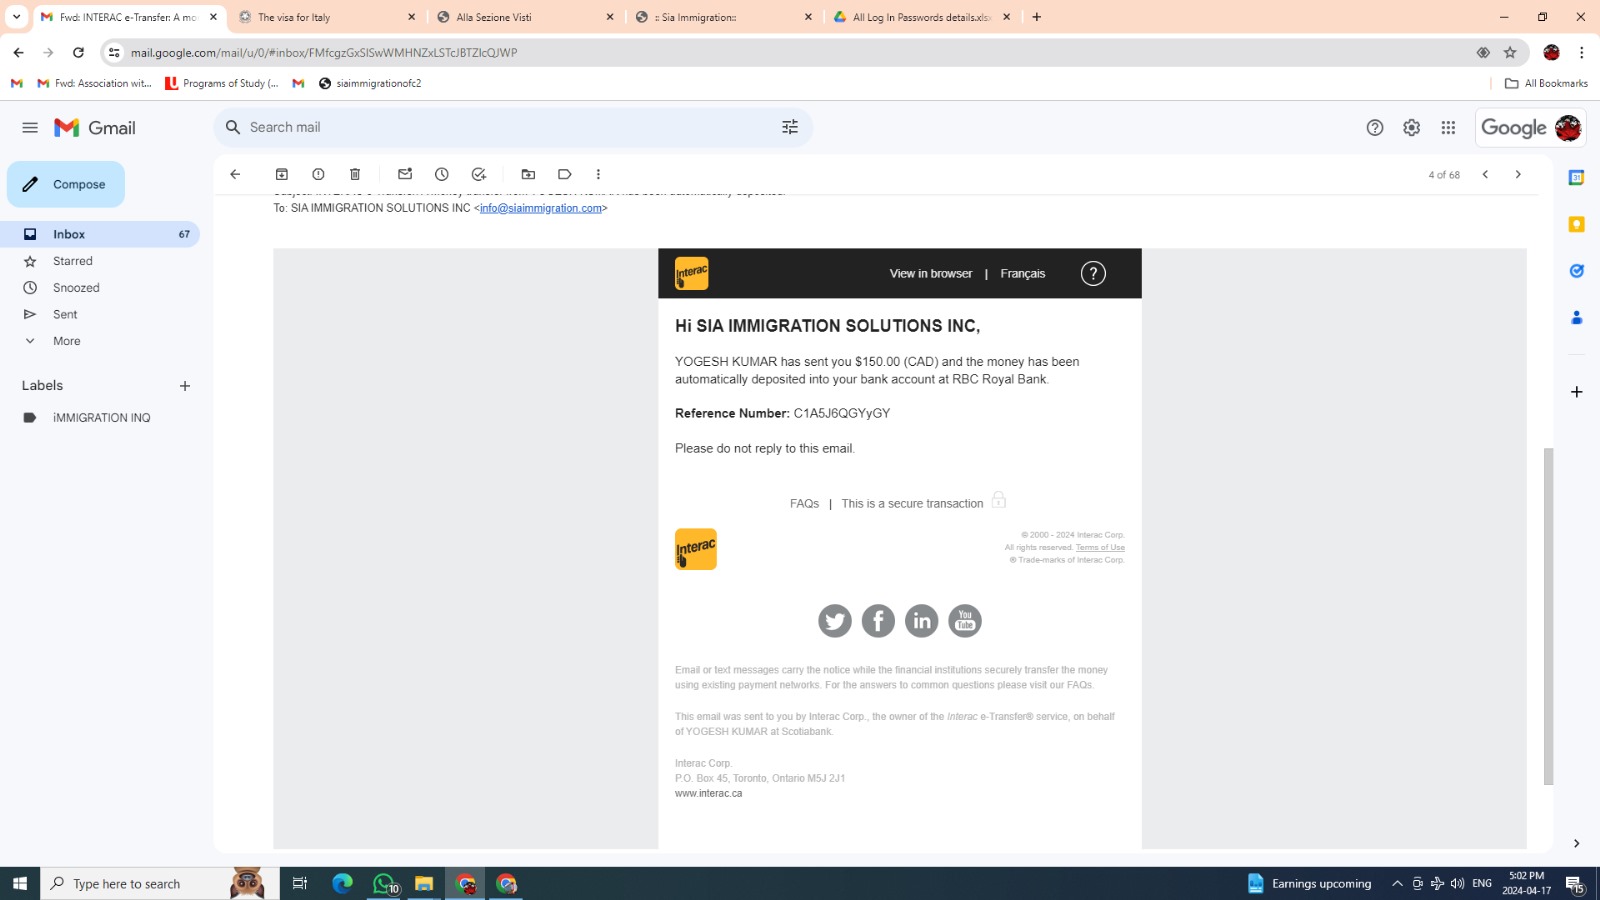Open Terms of Use link
The image size is (1600, 900).
(1100, 547)
